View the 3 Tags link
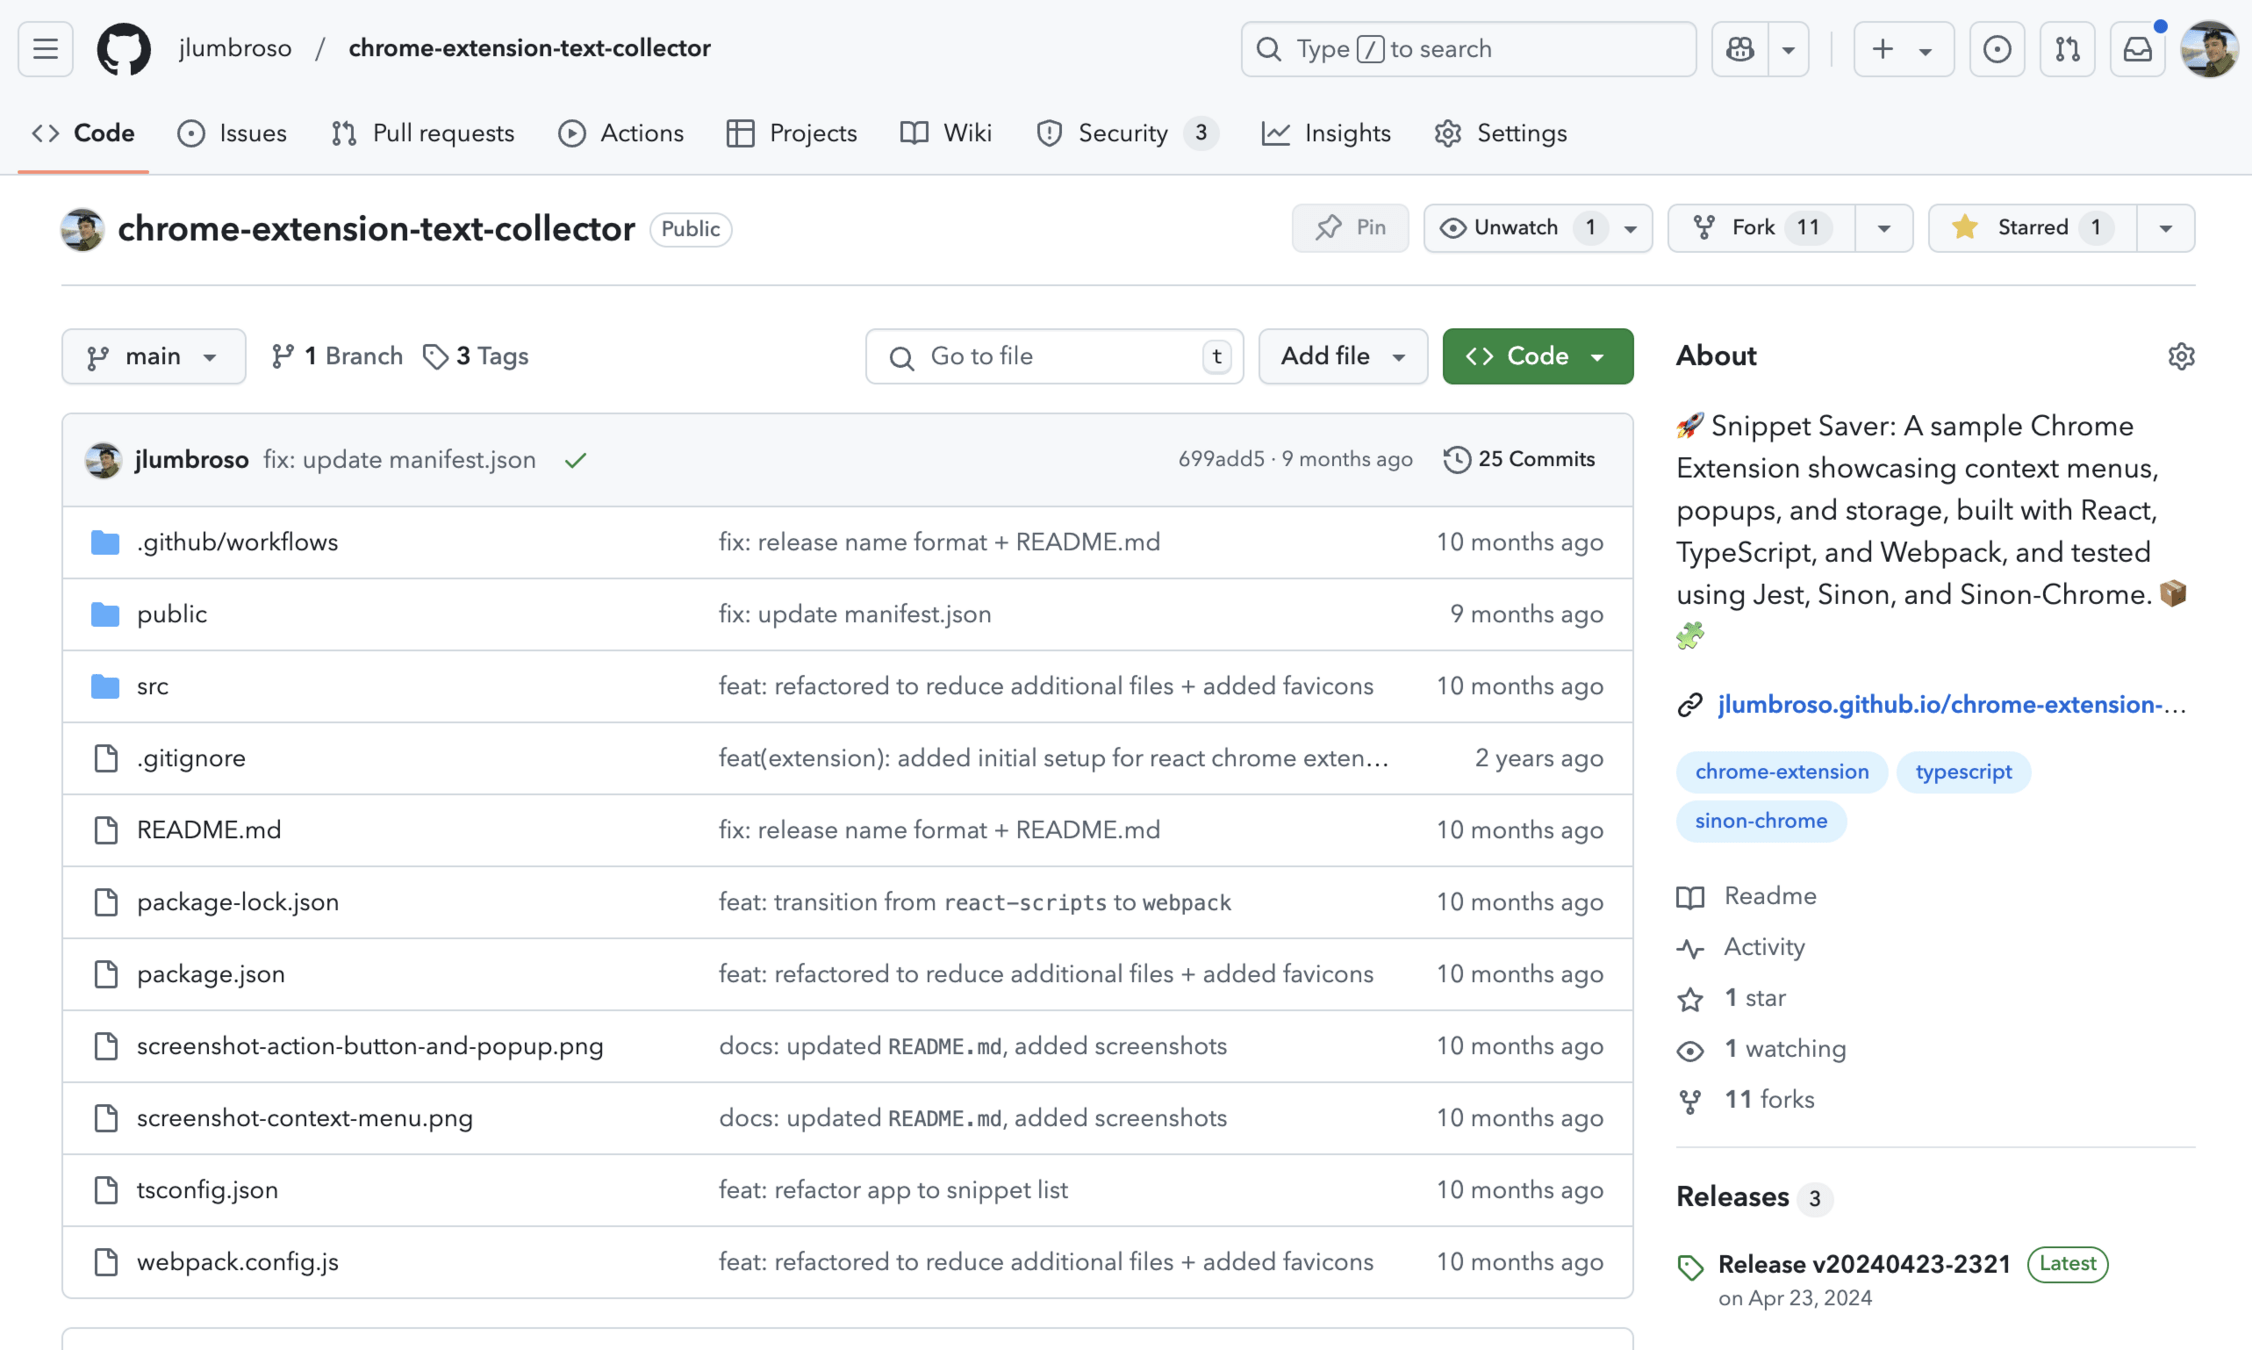 click(x=475, y=356)
